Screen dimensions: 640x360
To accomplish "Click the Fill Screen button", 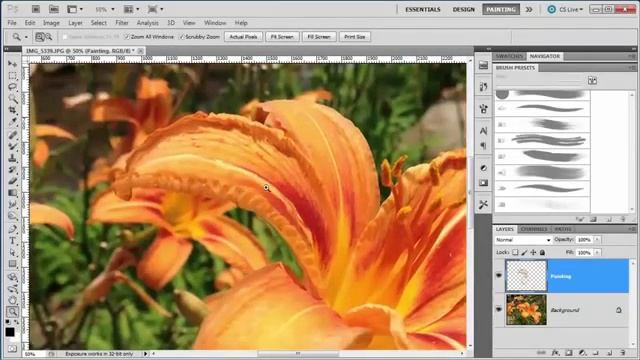I will pos(319,37).
